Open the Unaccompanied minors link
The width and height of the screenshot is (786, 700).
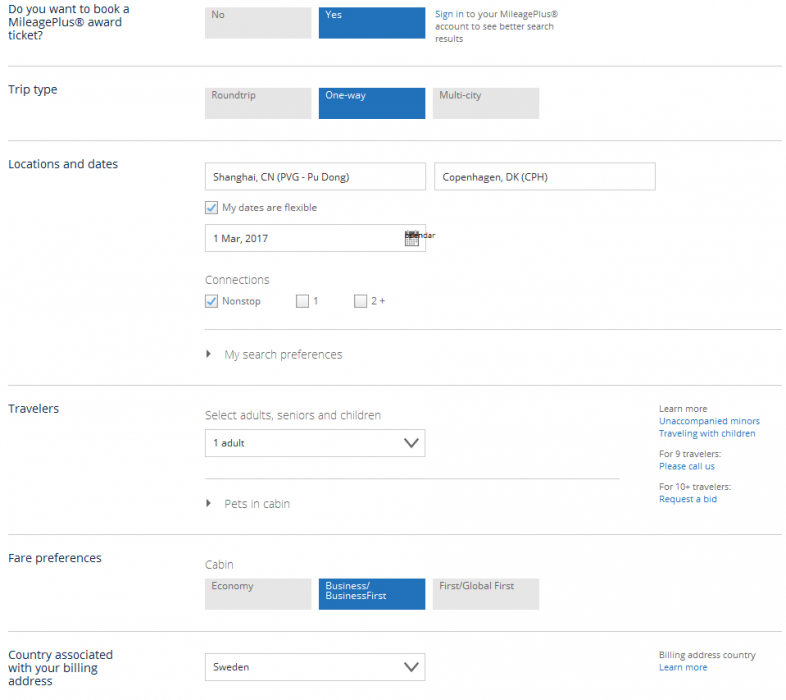[708, 421]
